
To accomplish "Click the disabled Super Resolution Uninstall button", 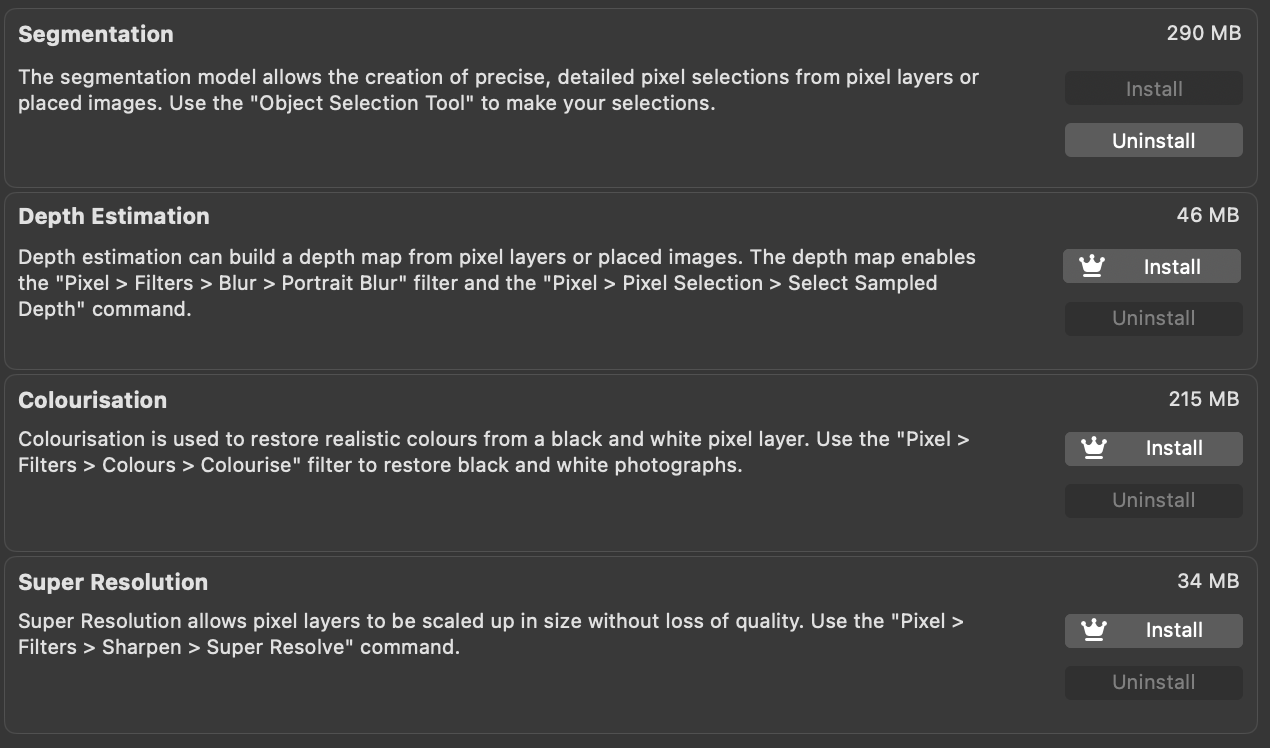I will pyautogui.click(x=1153, y=683).
